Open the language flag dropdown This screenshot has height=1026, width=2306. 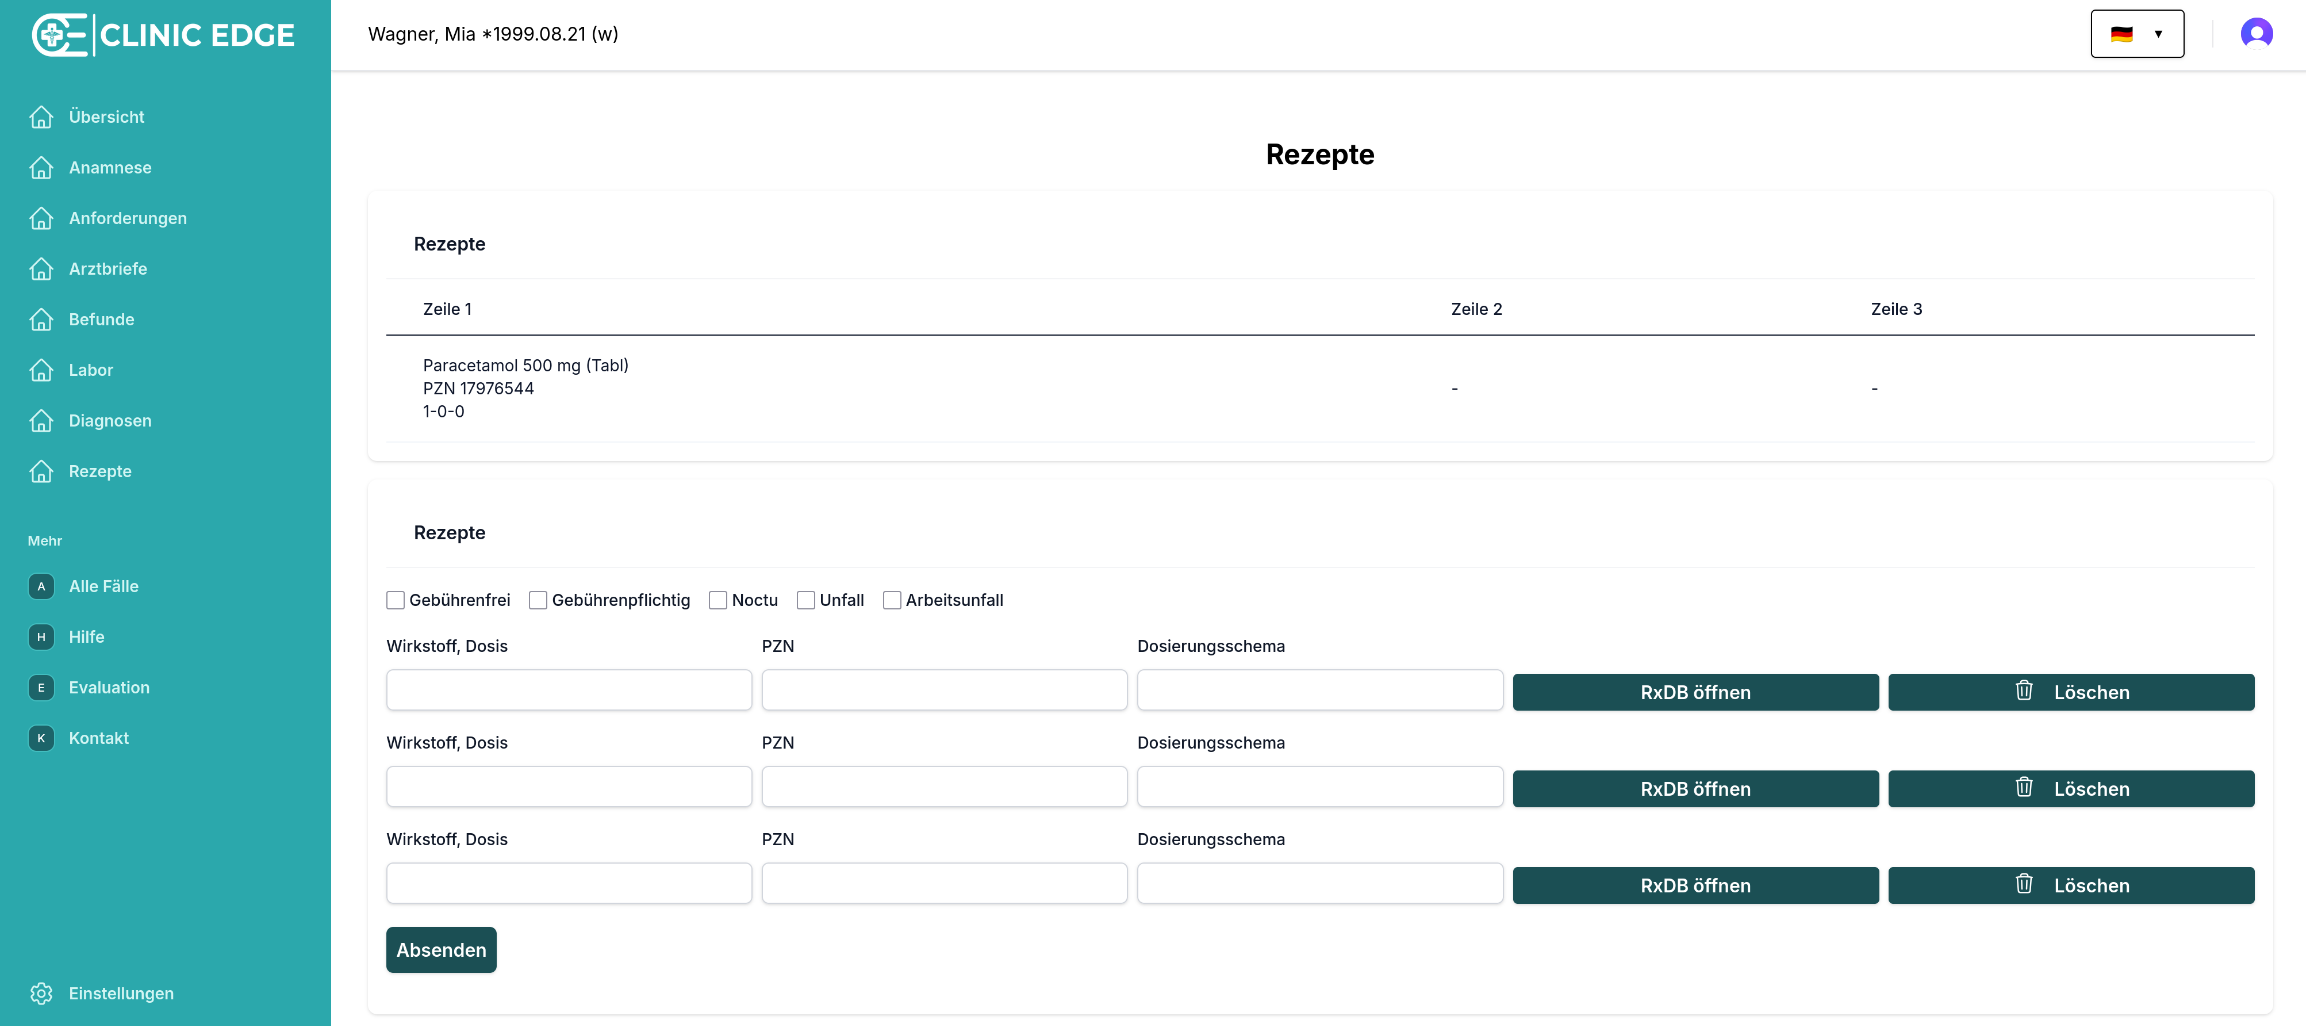[2137, 34]
